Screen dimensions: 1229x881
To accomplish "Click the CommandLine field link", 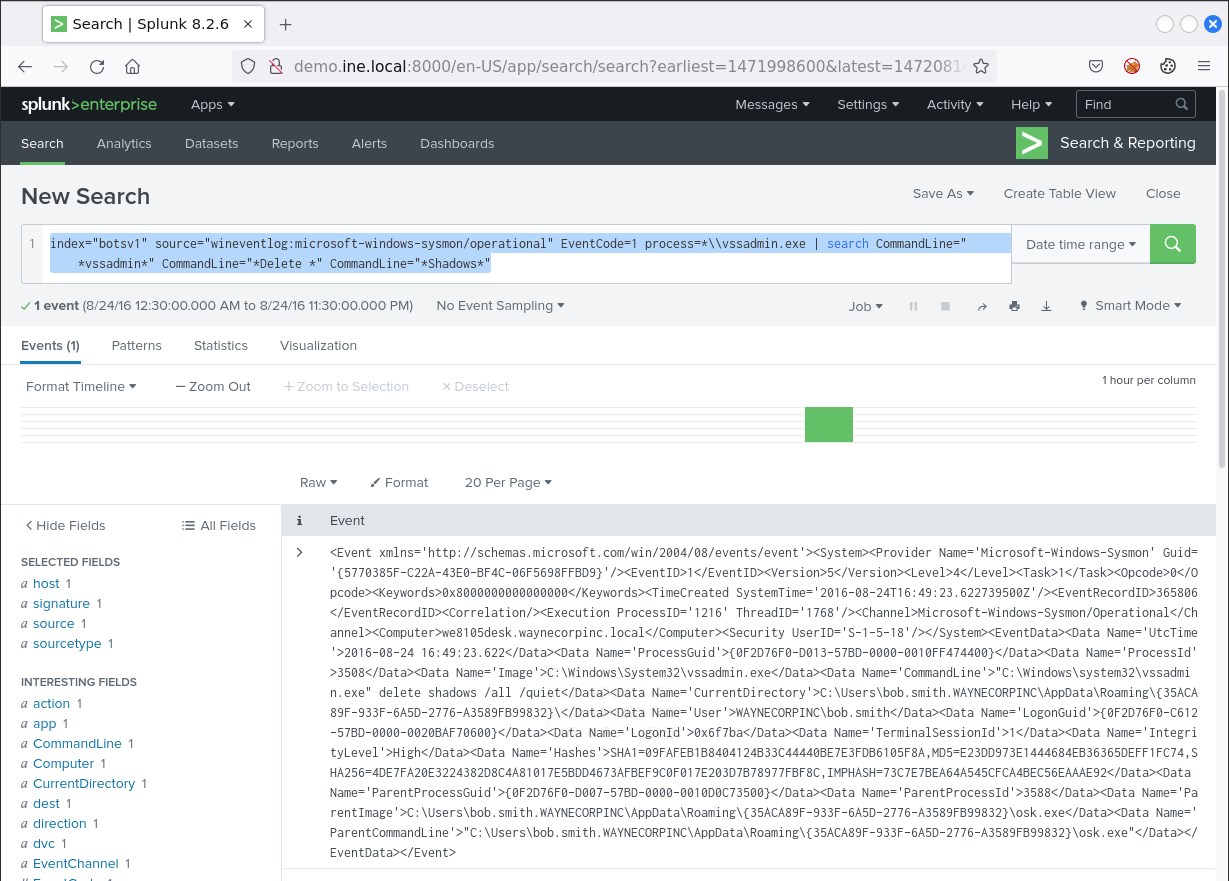I will (77, 743).
